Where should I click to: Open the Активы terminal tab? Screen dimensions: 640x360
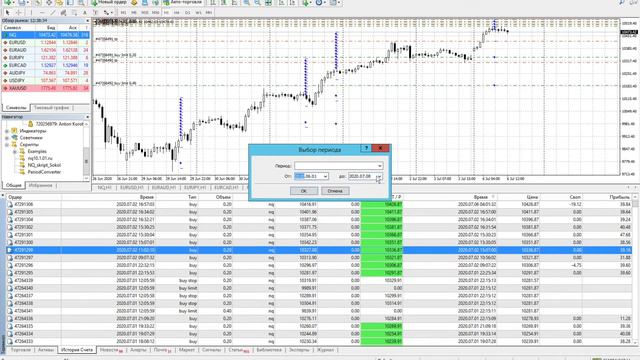tap(46, 350)
